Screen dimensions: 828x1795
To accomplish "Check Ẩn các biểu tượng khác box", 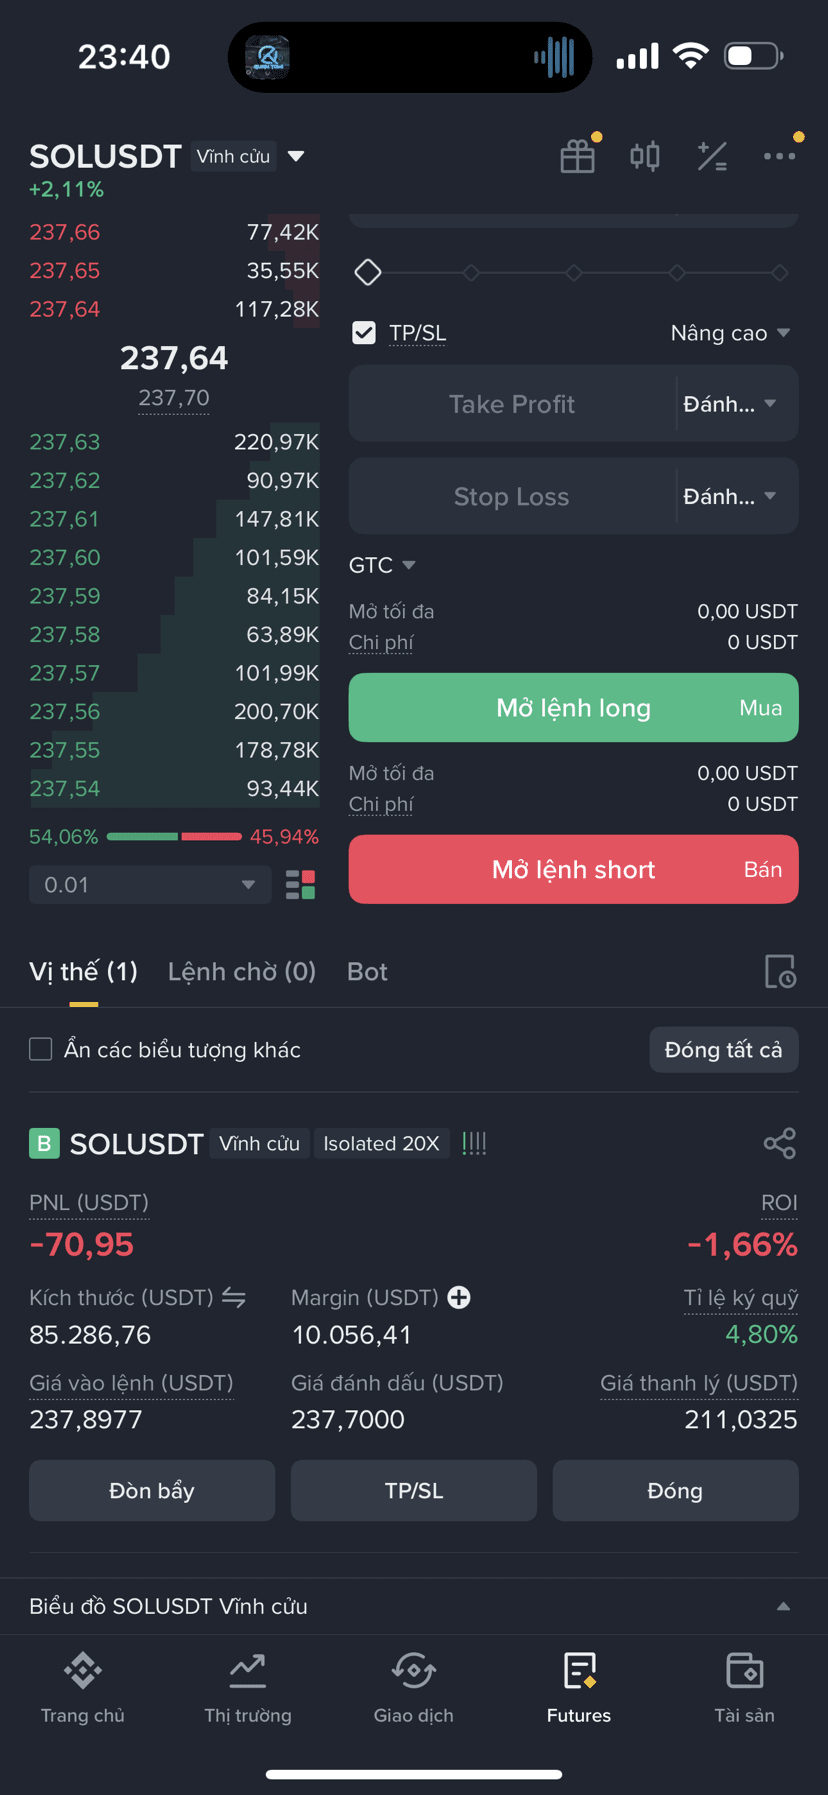I will [x=41, y=1049].
